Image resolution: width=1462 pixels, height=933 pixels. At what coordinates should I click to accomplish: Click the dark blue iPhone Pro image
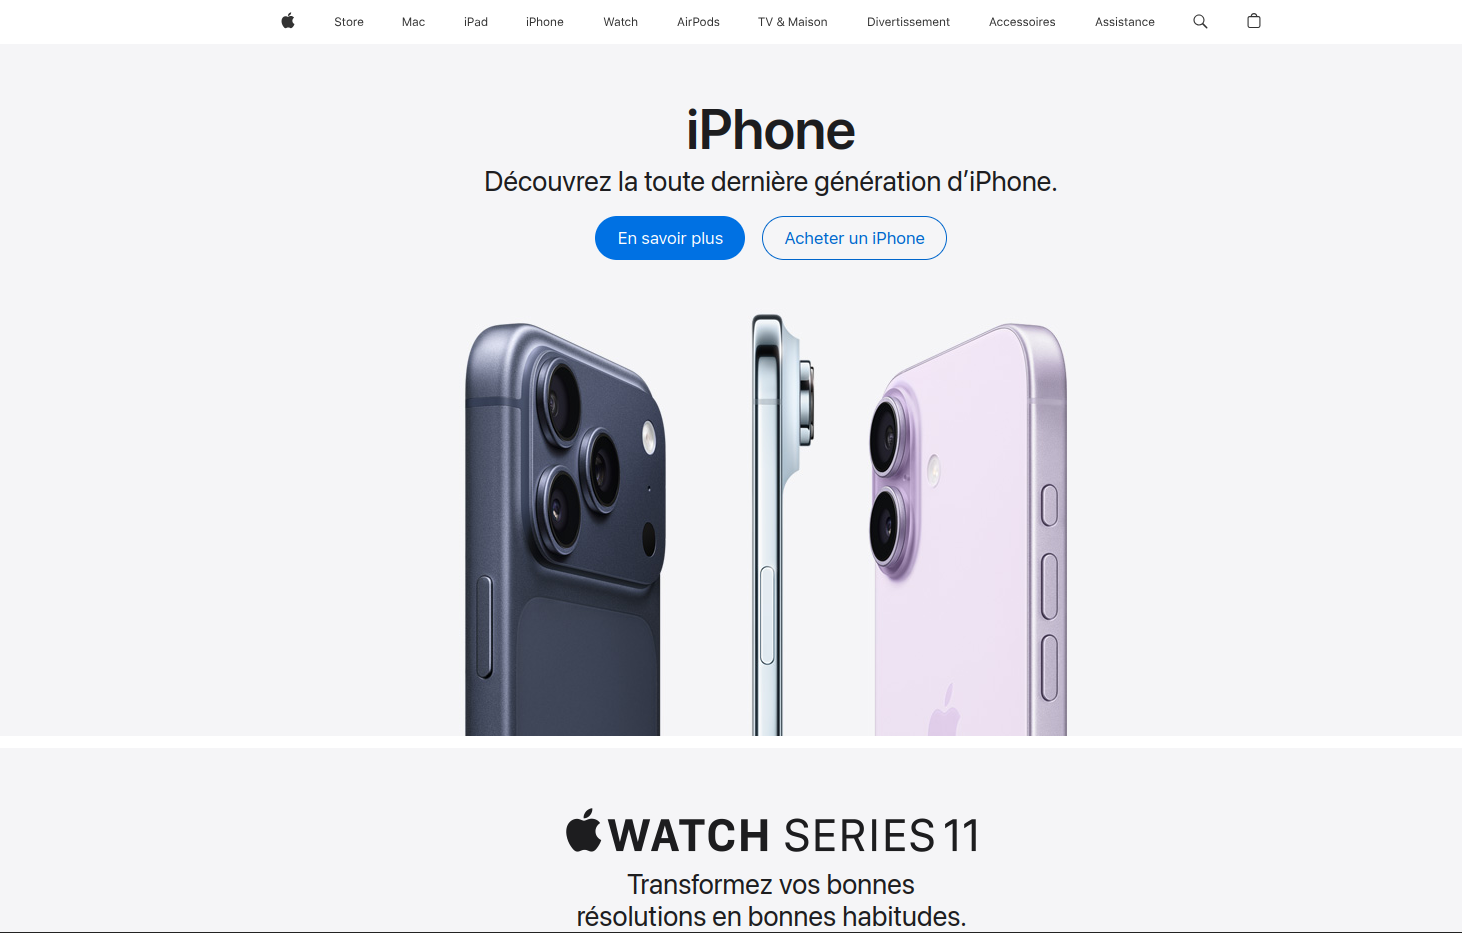pos(565,530)
